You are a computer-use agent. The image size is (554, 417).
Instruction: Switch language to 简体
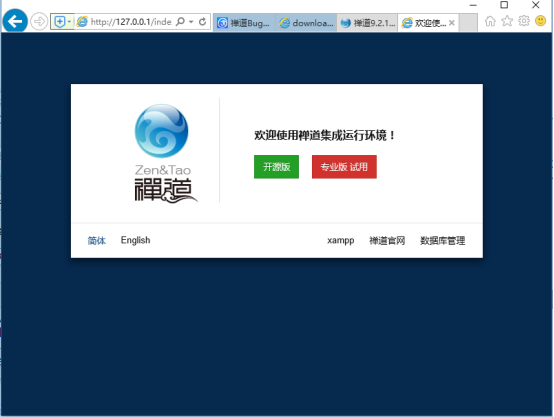(x=97, y=241)
